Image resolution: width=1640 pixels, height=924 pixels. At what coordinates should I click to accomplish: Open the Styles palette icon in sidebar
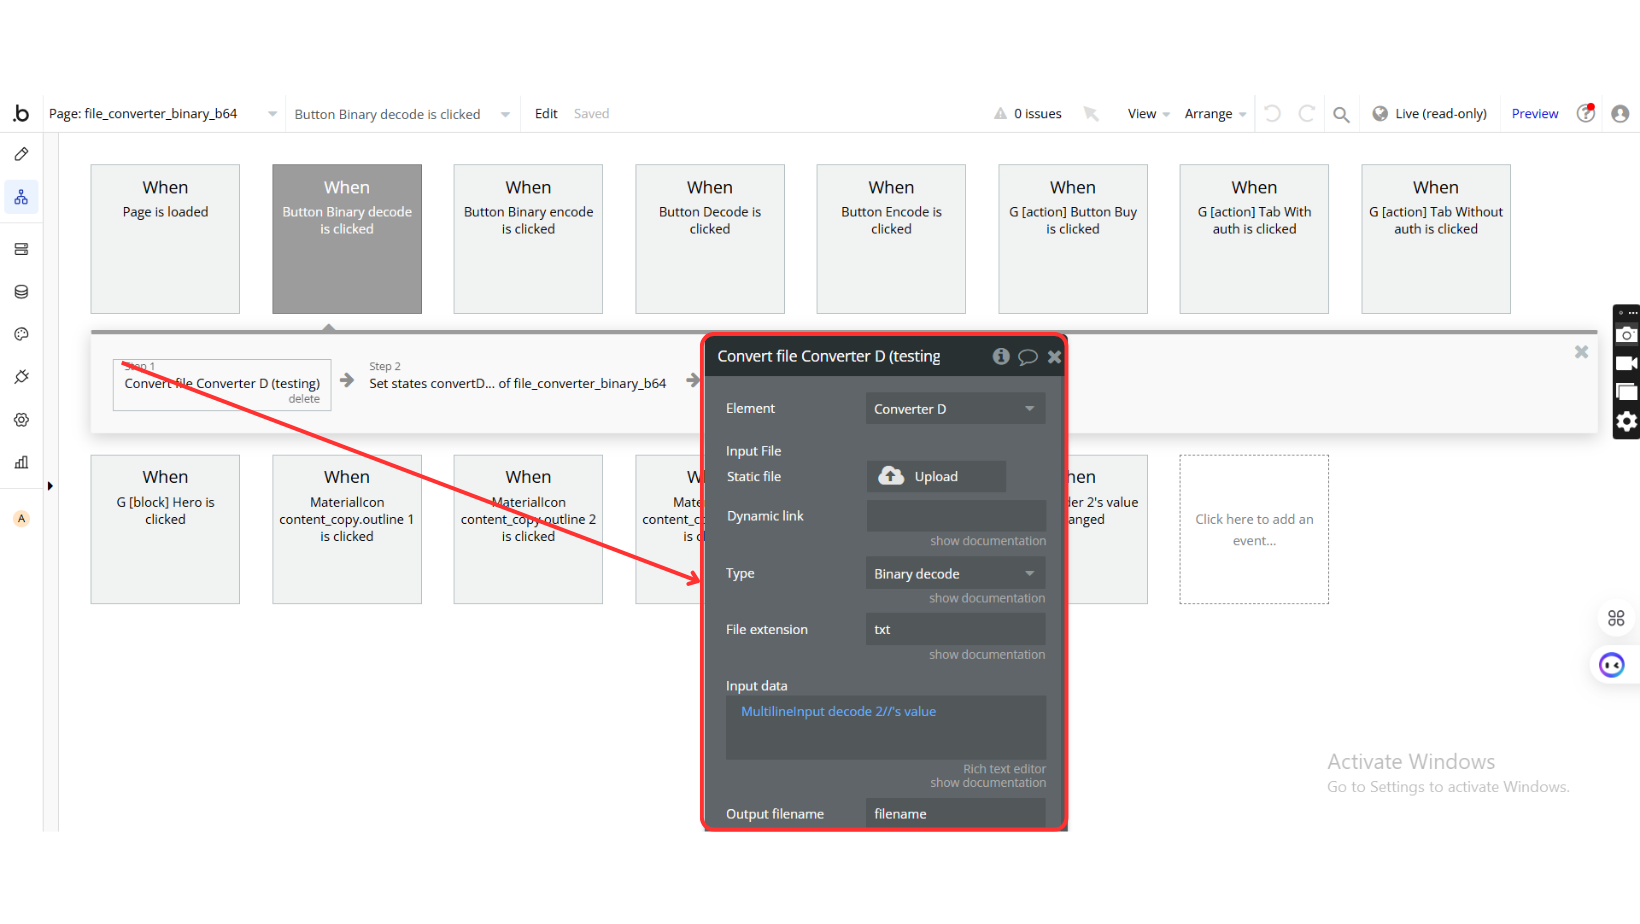21,334
